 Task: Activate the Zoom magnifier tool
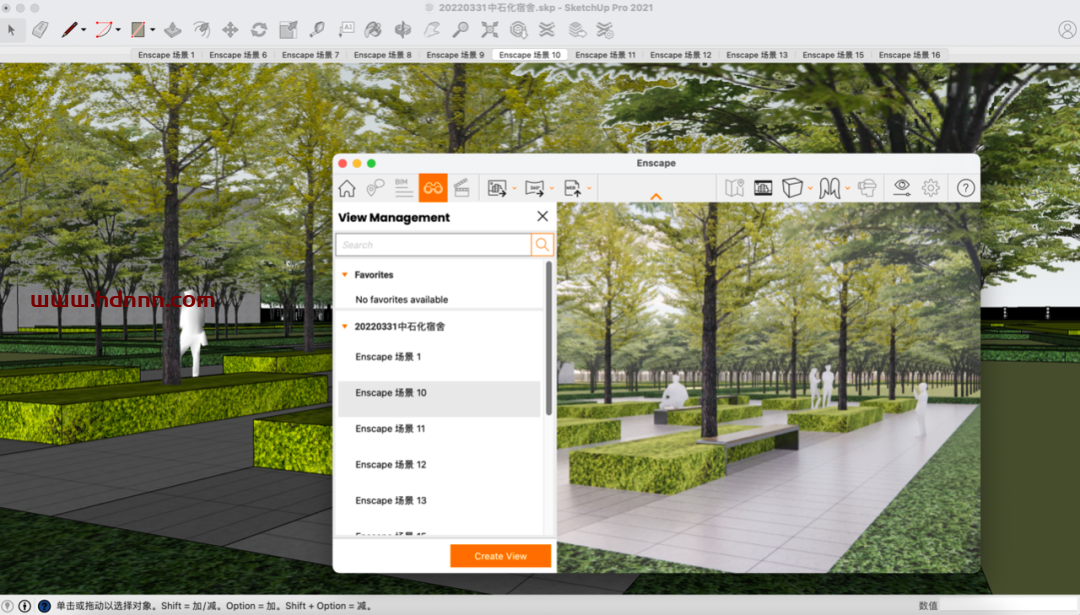click(460, 30)
